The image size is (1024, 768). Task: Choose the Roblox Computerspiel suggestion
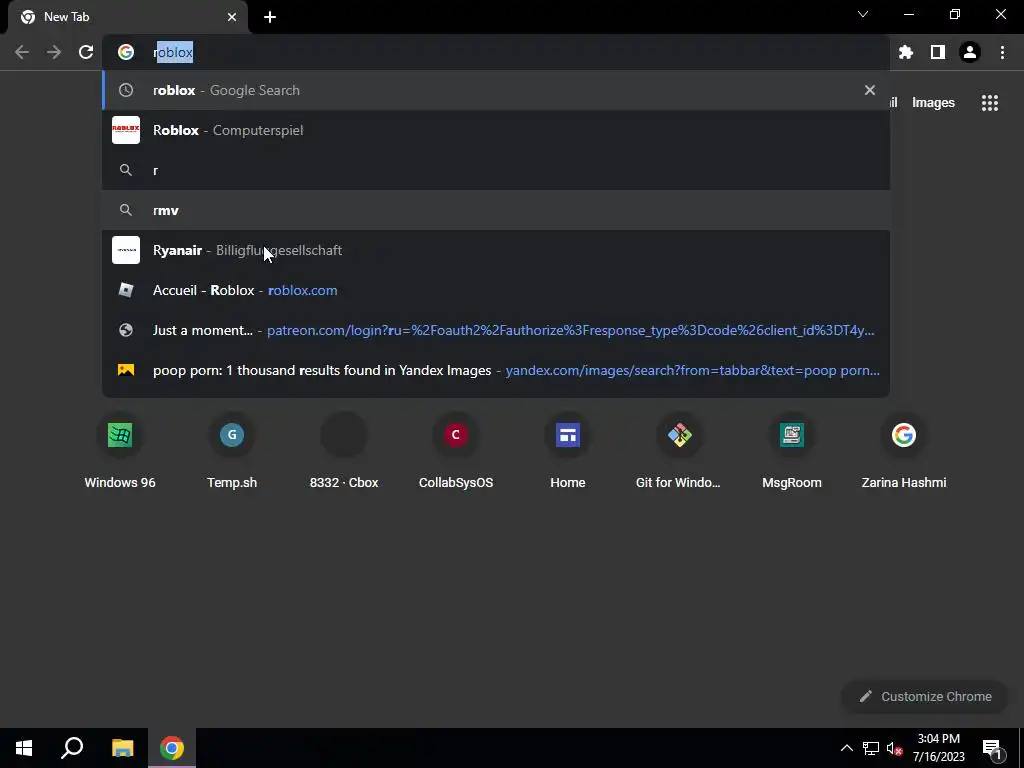(x=496, y=130)
